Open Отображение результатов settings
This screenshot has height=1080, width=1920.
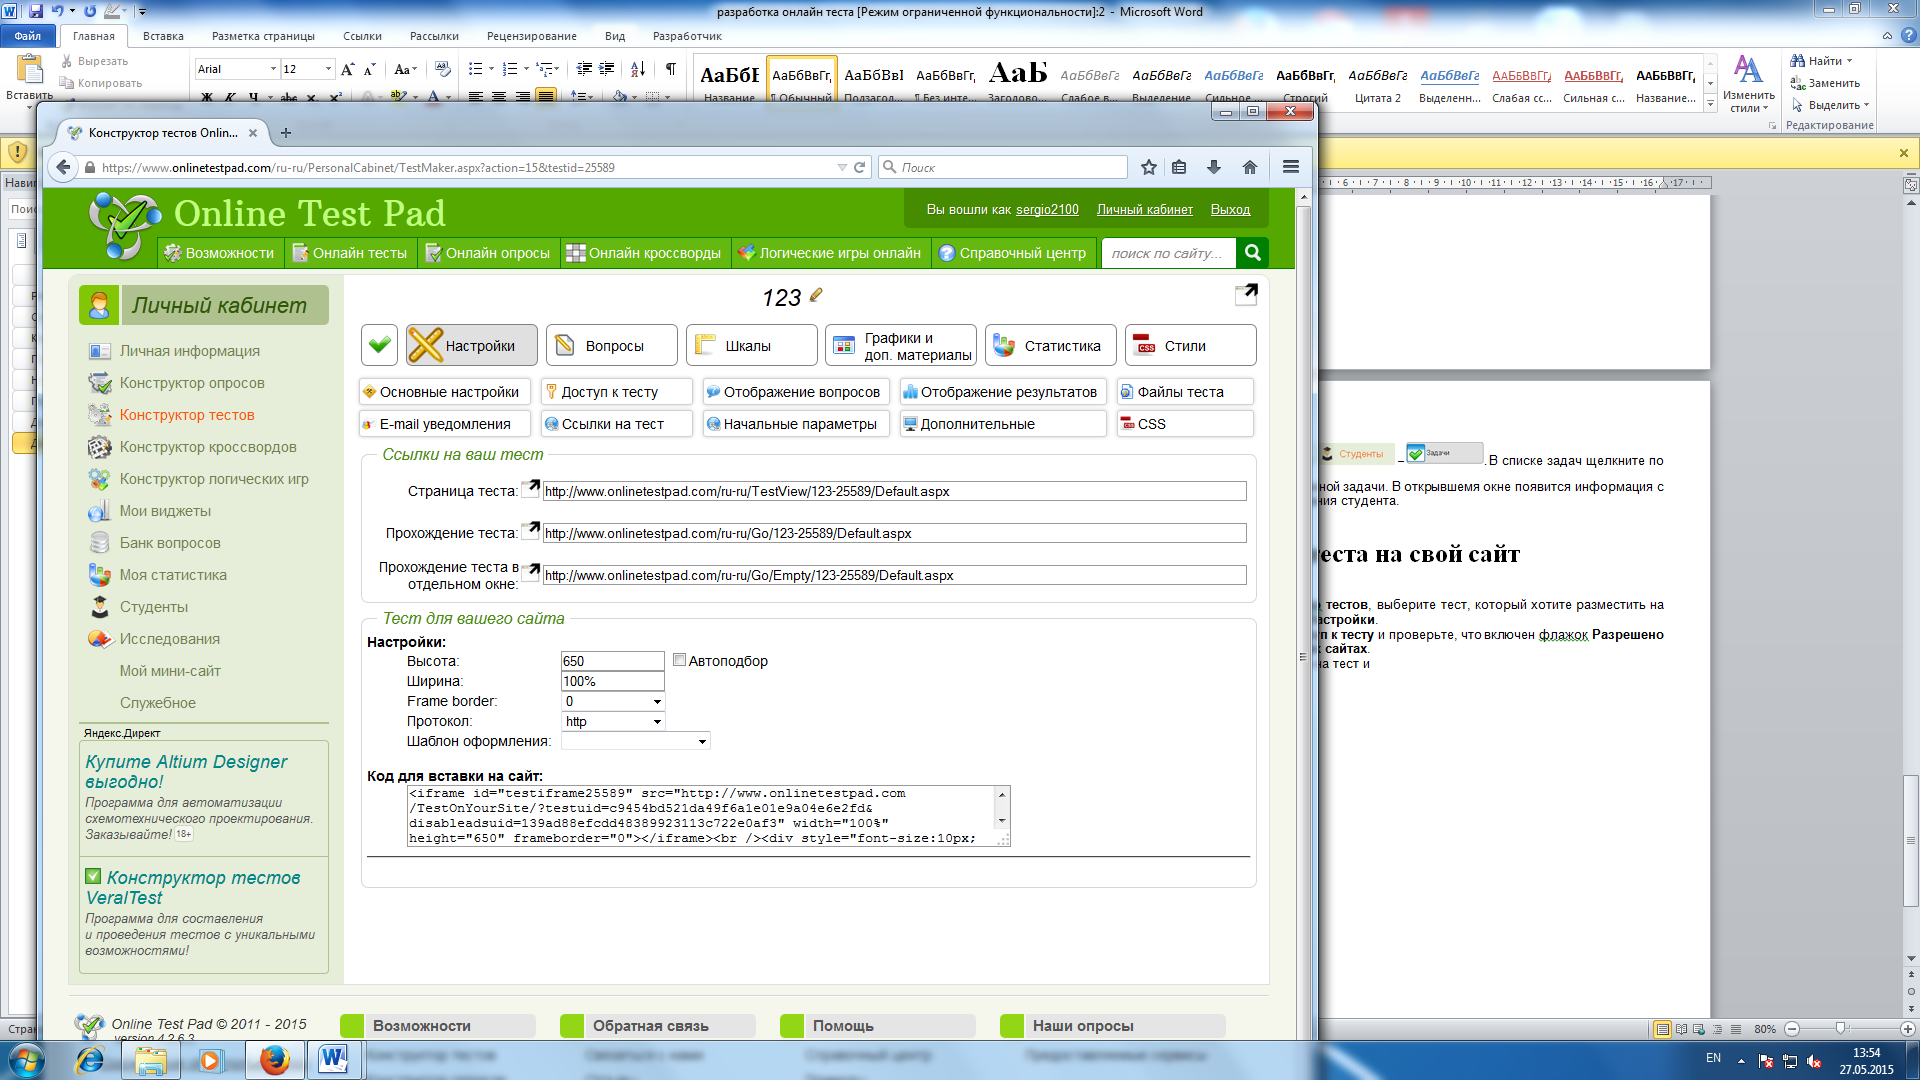(1003, 392)
